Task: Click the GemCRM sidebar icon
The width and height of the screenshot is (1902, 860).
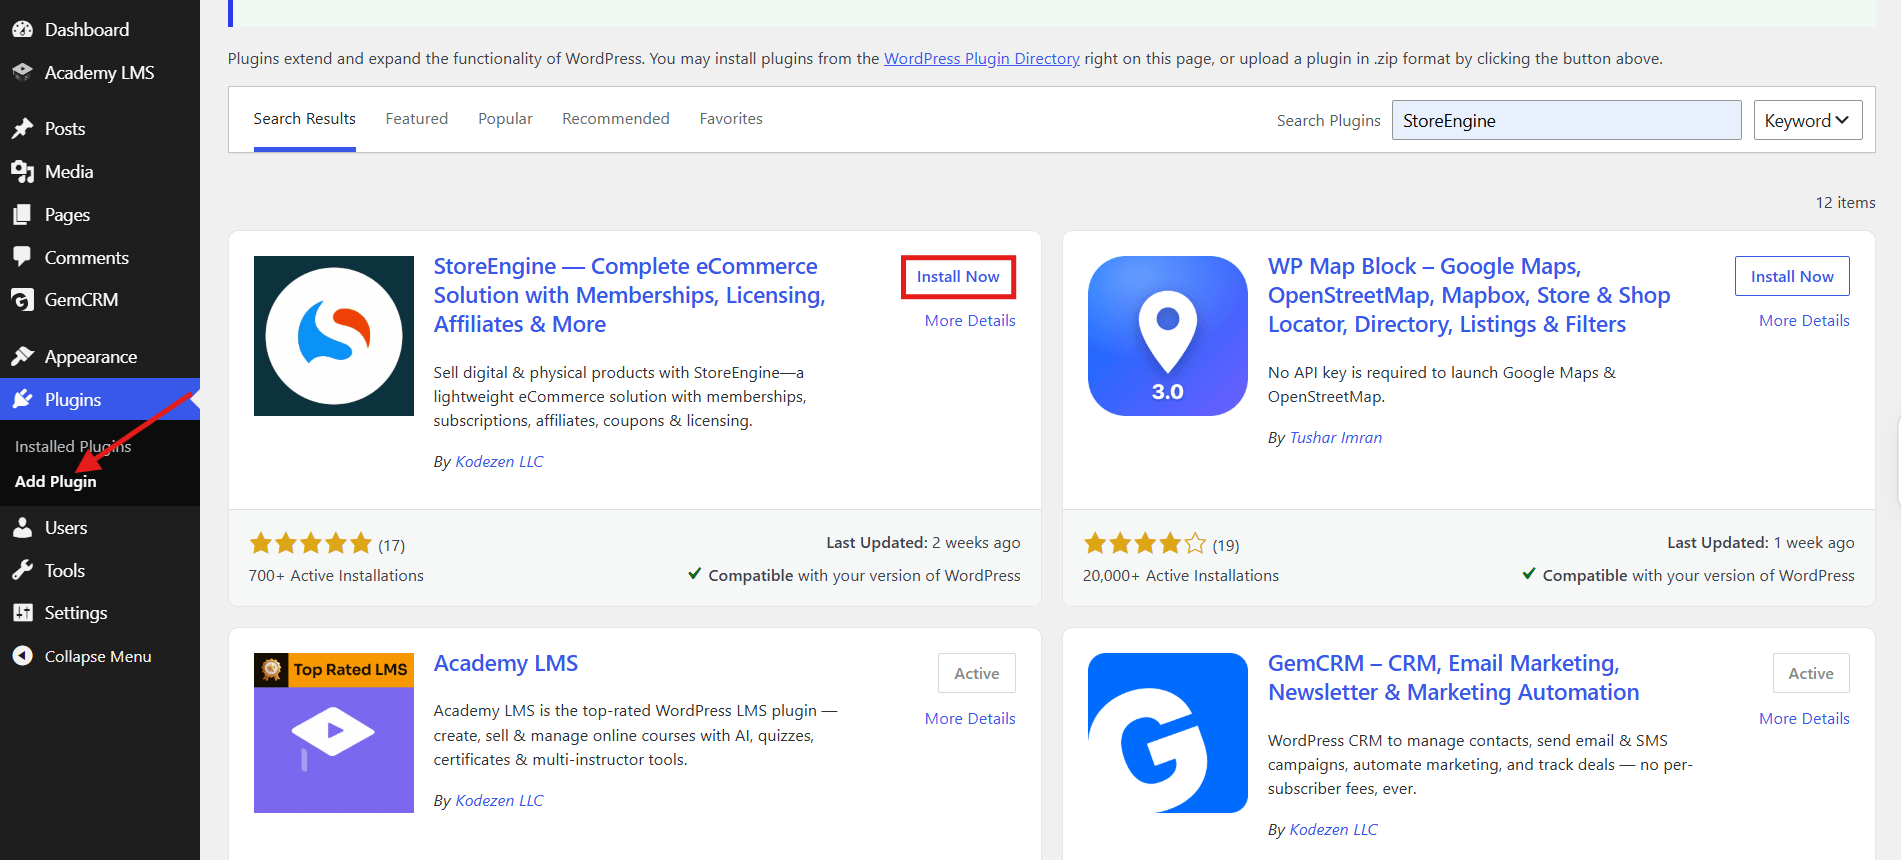Action: (22, 299)
